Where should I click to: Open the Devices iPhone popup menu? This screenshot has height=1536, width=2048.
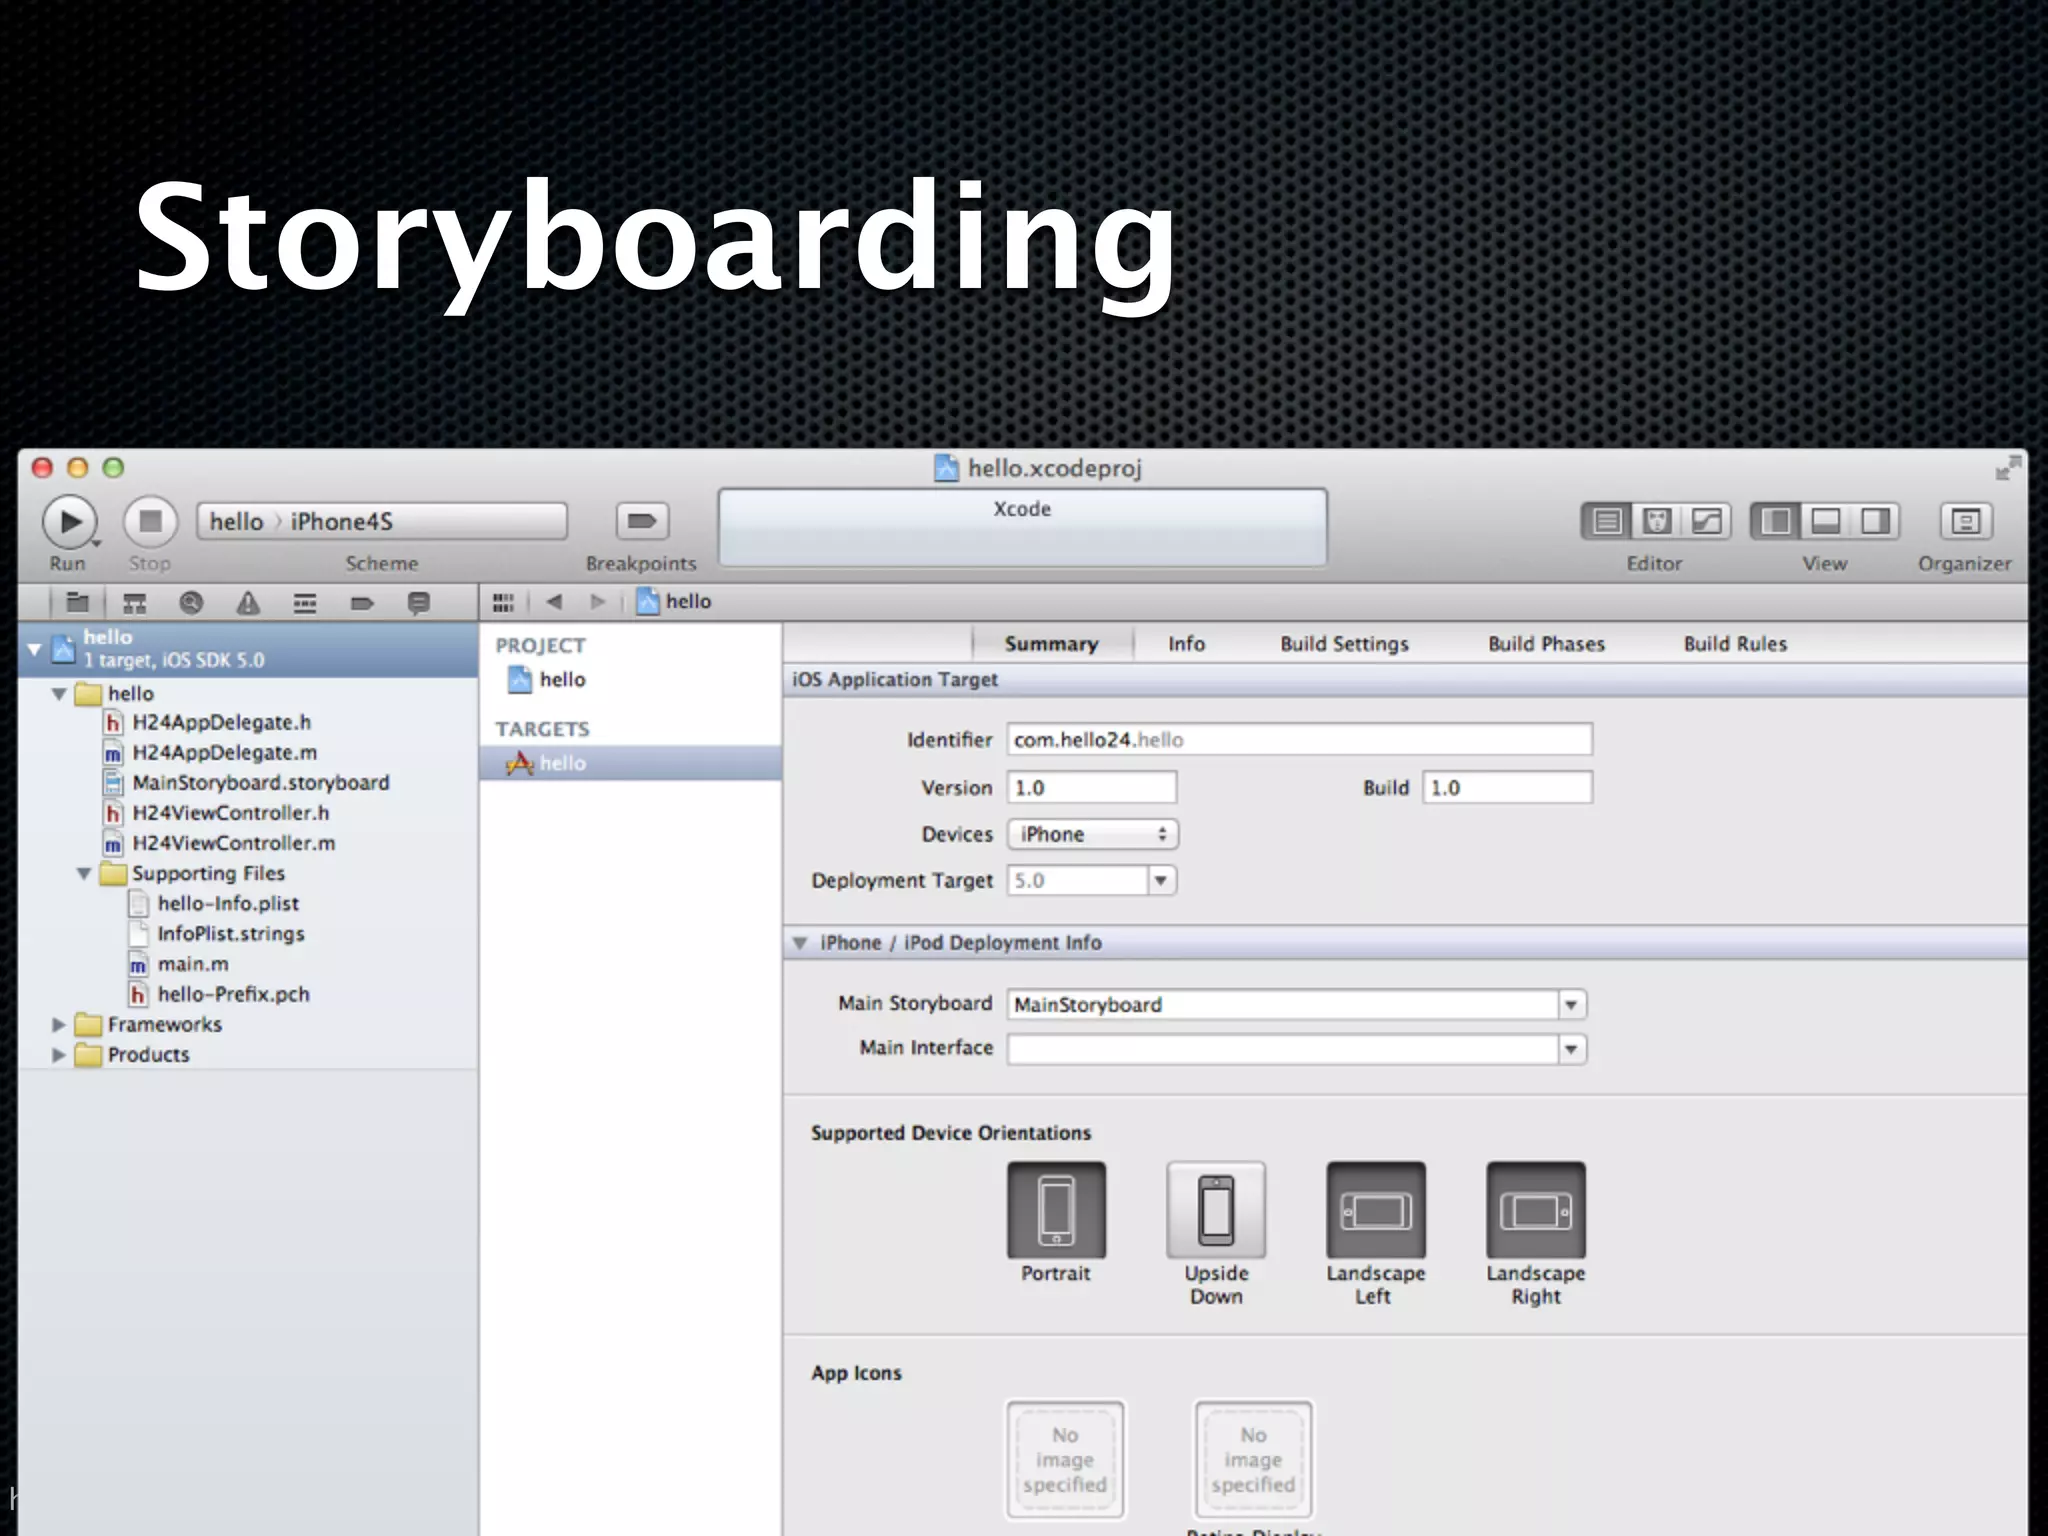(x=1092, y=834)
